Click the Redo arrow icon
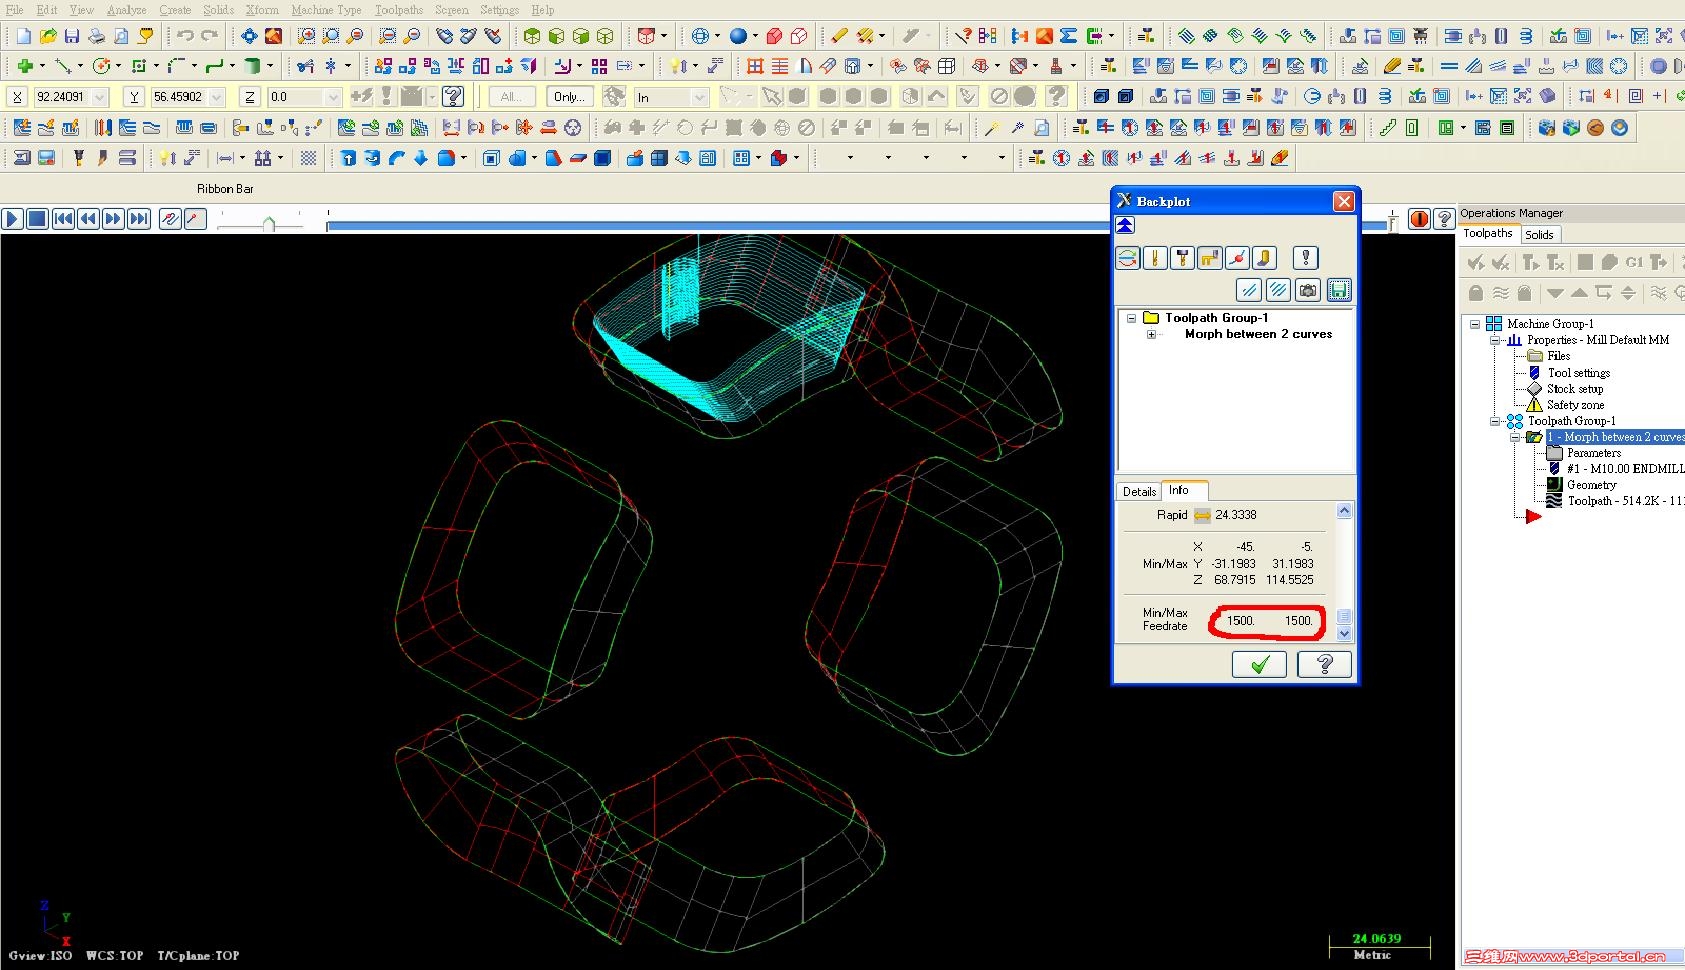The image size is (1685, 970). coord(210,36)
